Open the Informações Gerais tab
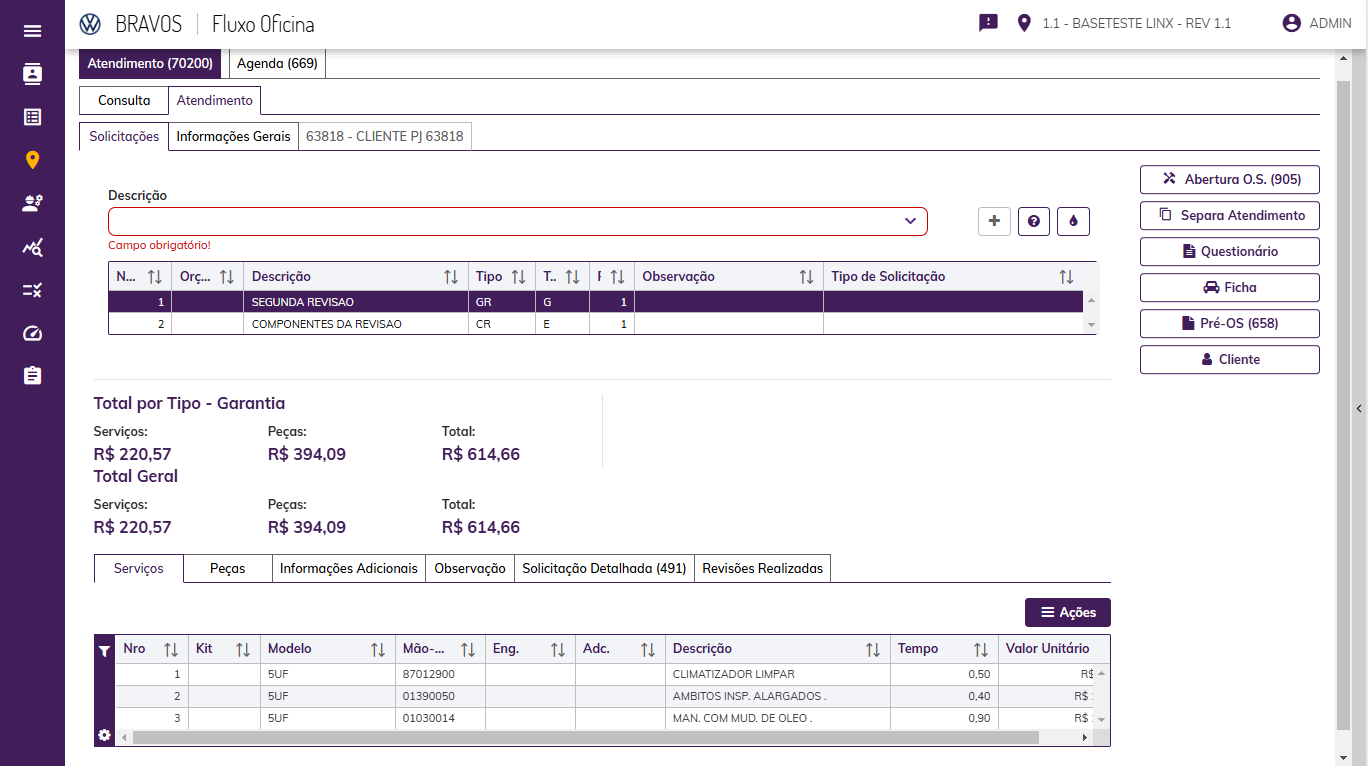1368x766 pixels. tap(233, 136)
